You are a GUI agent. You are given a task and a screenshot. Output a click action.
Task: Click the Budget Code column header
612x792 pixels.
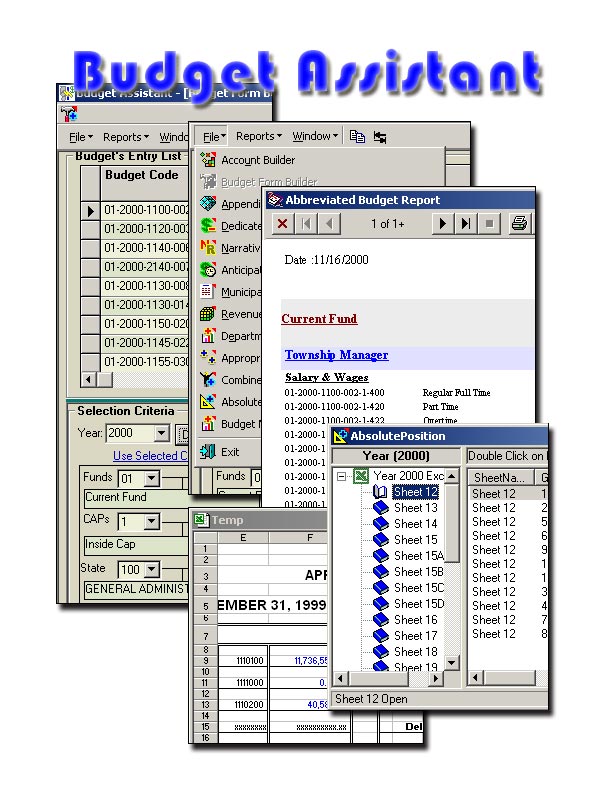[x=144, y=182]
